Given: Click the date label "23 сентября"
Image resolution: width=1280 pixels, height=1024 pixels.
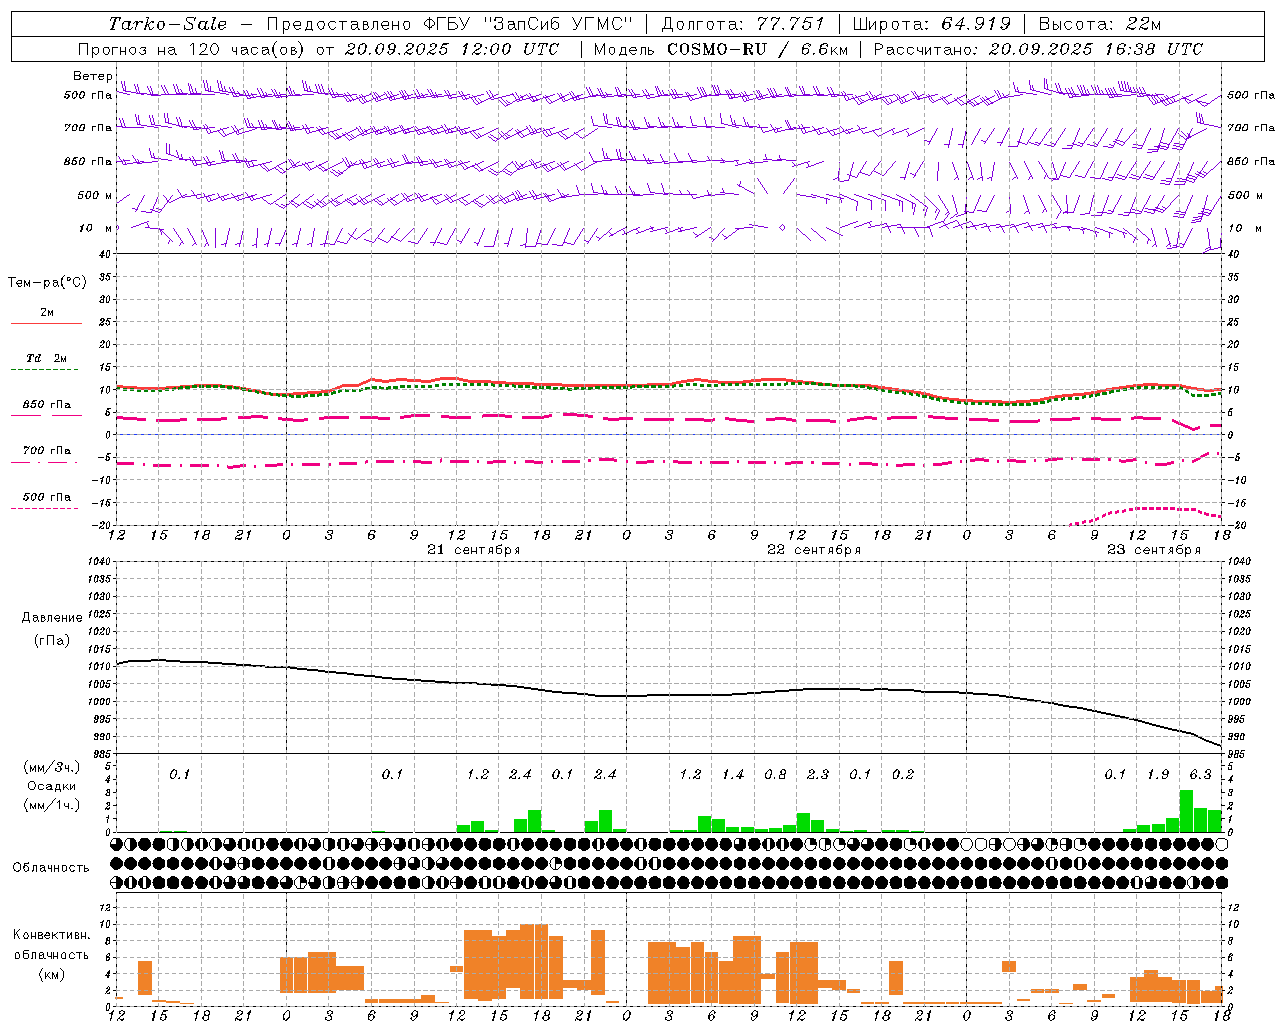Looking at the screenshot, I should click(x=1153, y=550).
